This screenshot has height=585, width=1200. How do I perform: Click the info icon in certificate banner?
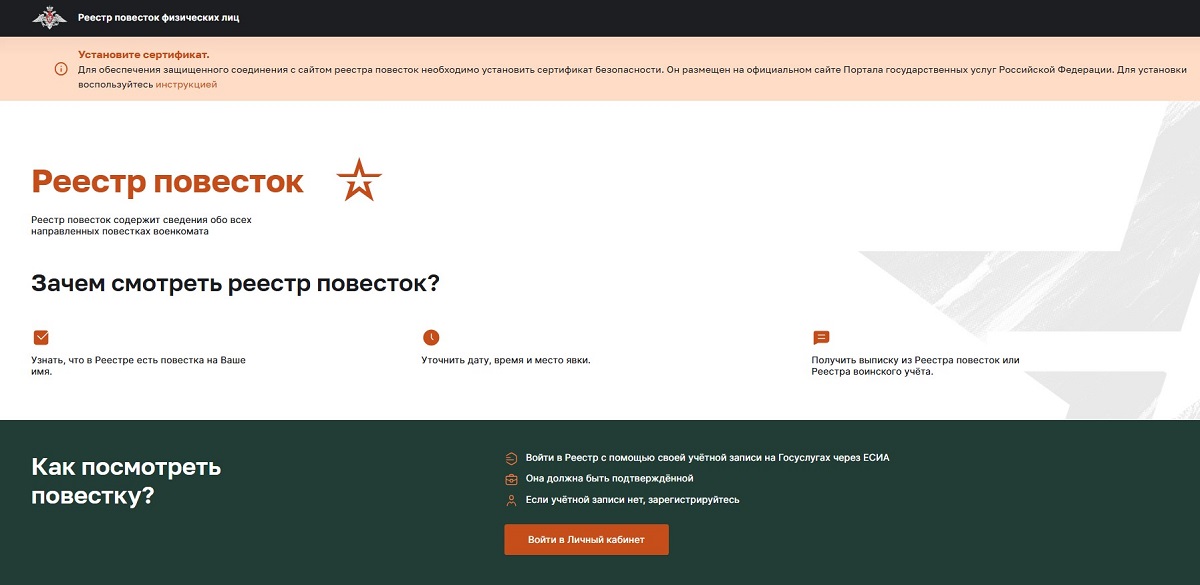pyautogui.click(x=61, y=69)
